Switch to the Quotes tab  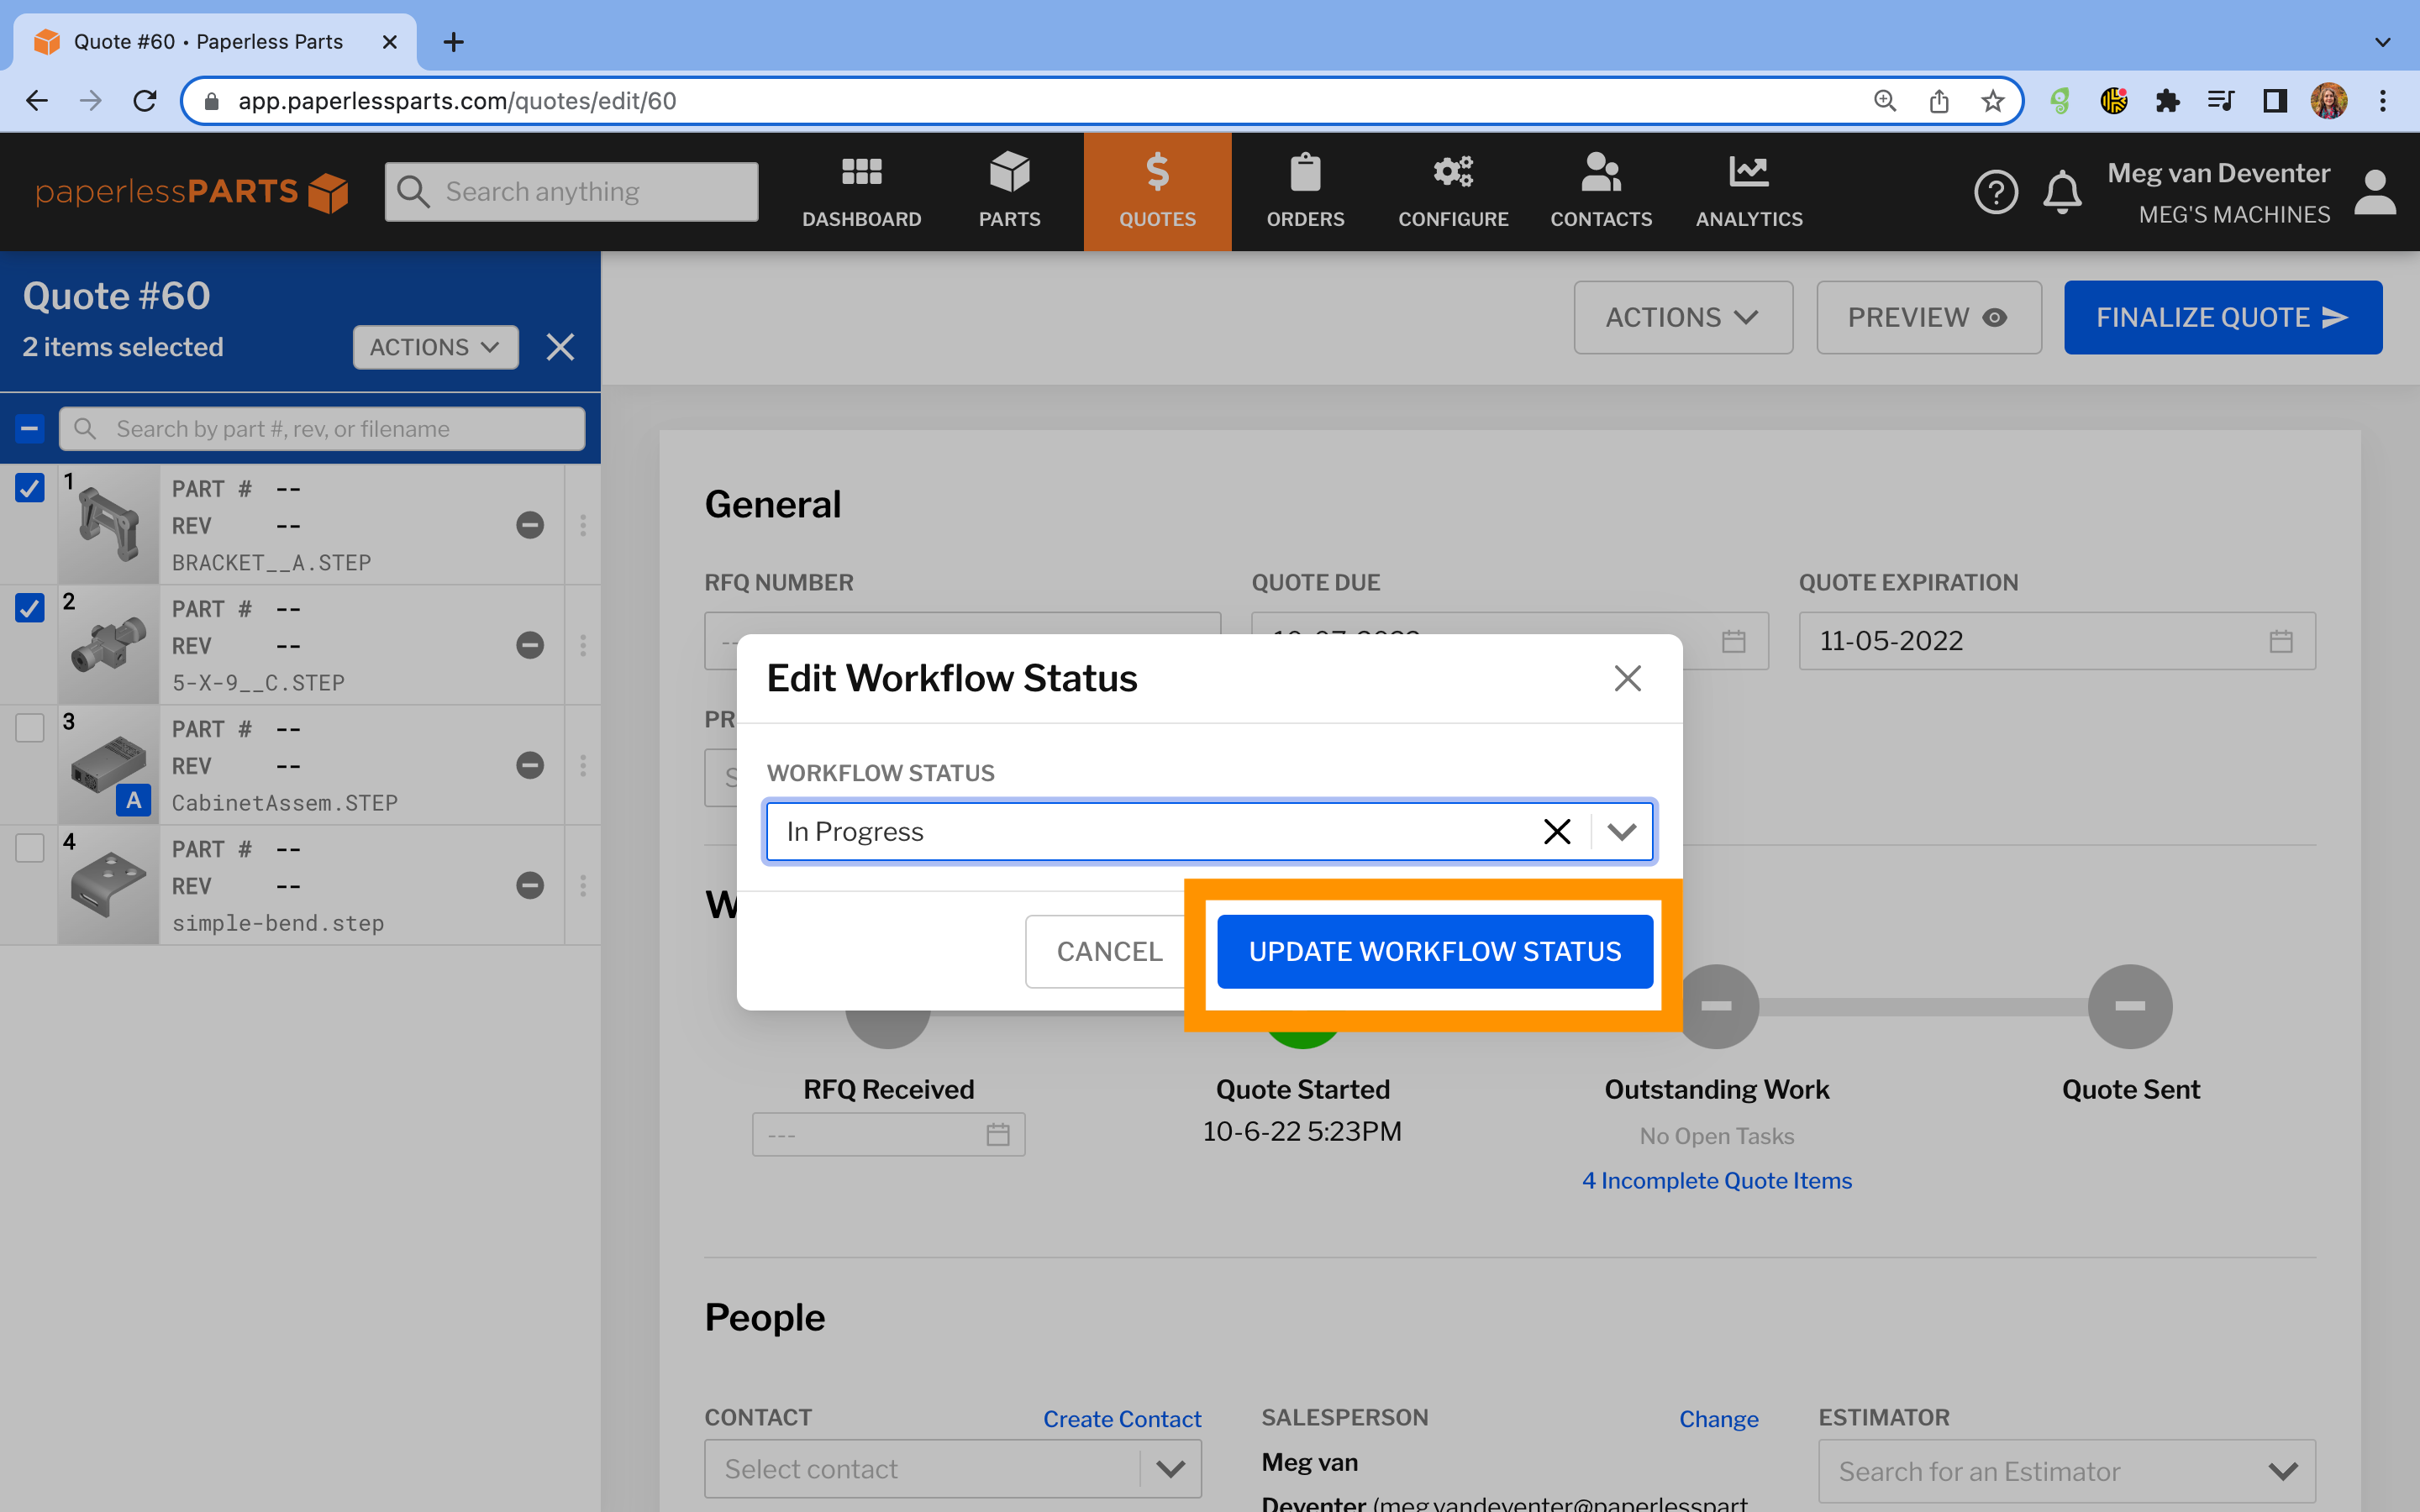pyautogui.click(x=1157, y=192)
